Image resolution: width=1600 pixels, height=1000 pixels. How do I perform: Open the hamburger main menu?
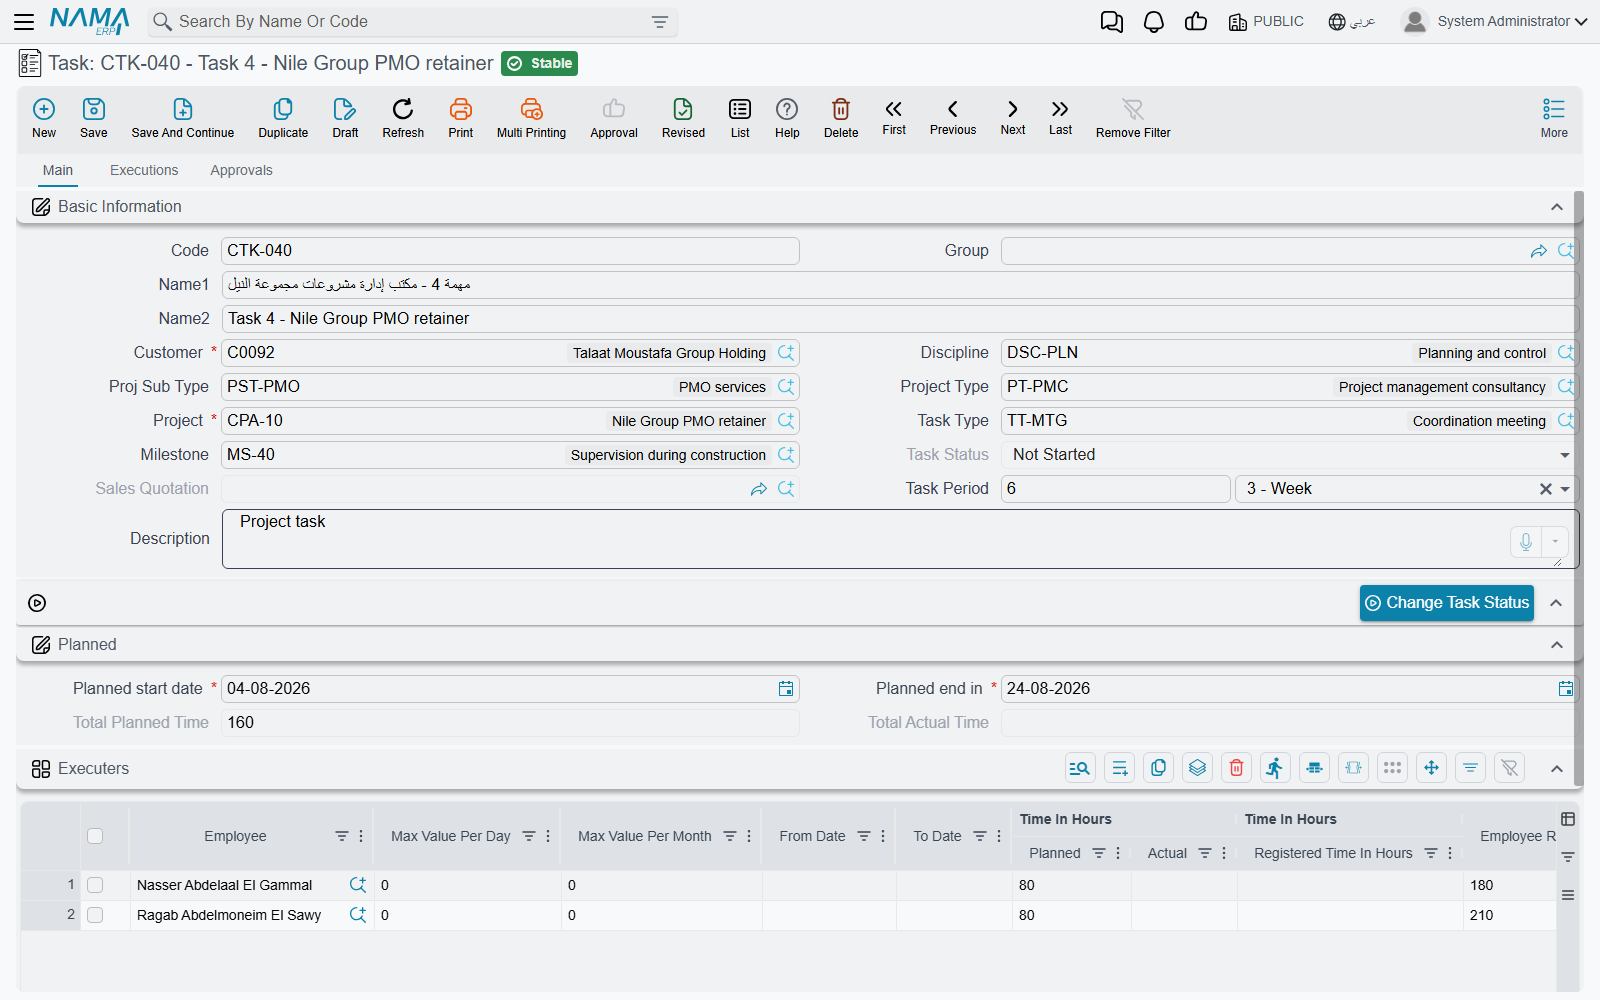pos(24,21)
